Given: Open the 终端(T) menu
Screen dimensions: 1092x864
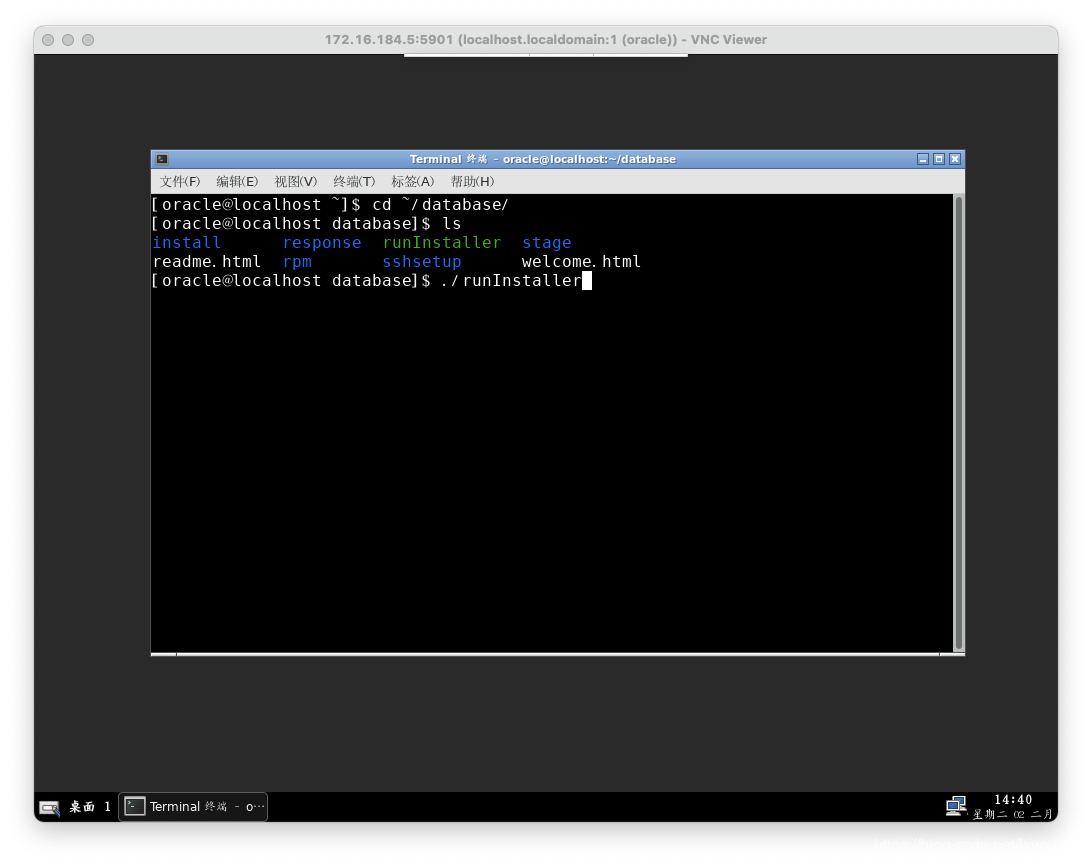Looking at the screenshot, I should [x=354, y=182].
